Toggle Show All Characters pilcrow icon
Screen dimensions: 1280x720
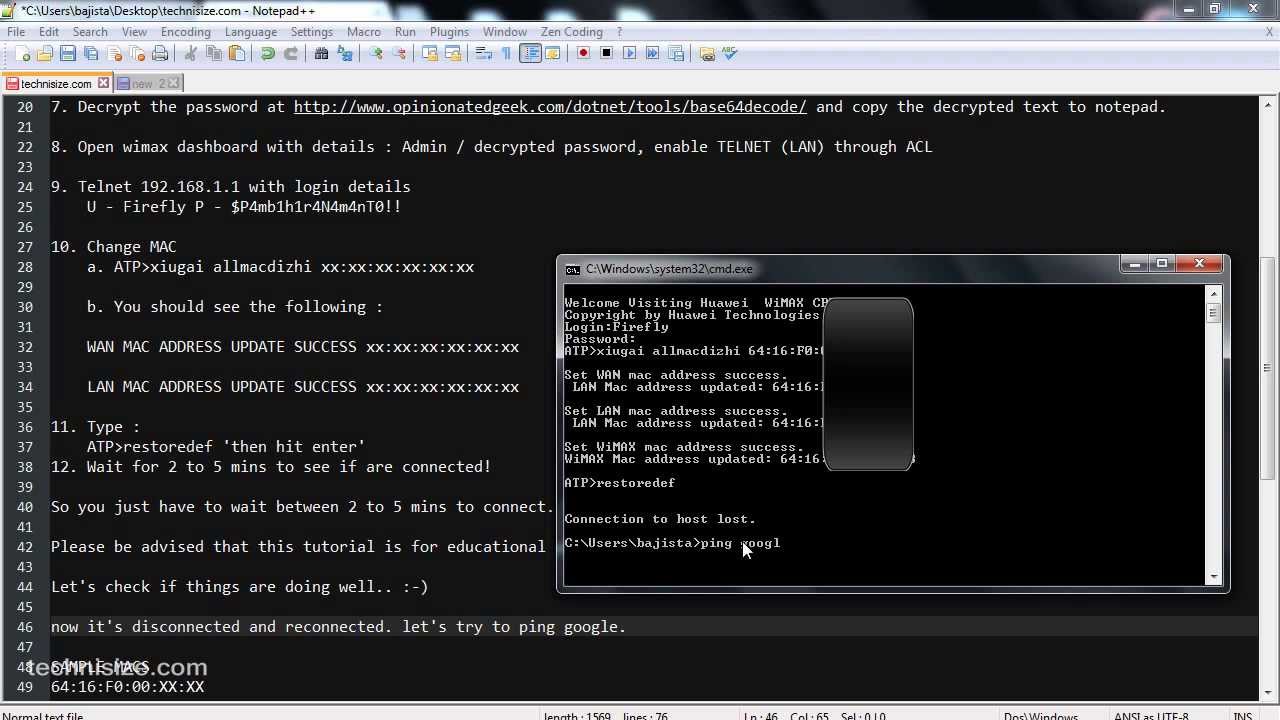point(507,53)
